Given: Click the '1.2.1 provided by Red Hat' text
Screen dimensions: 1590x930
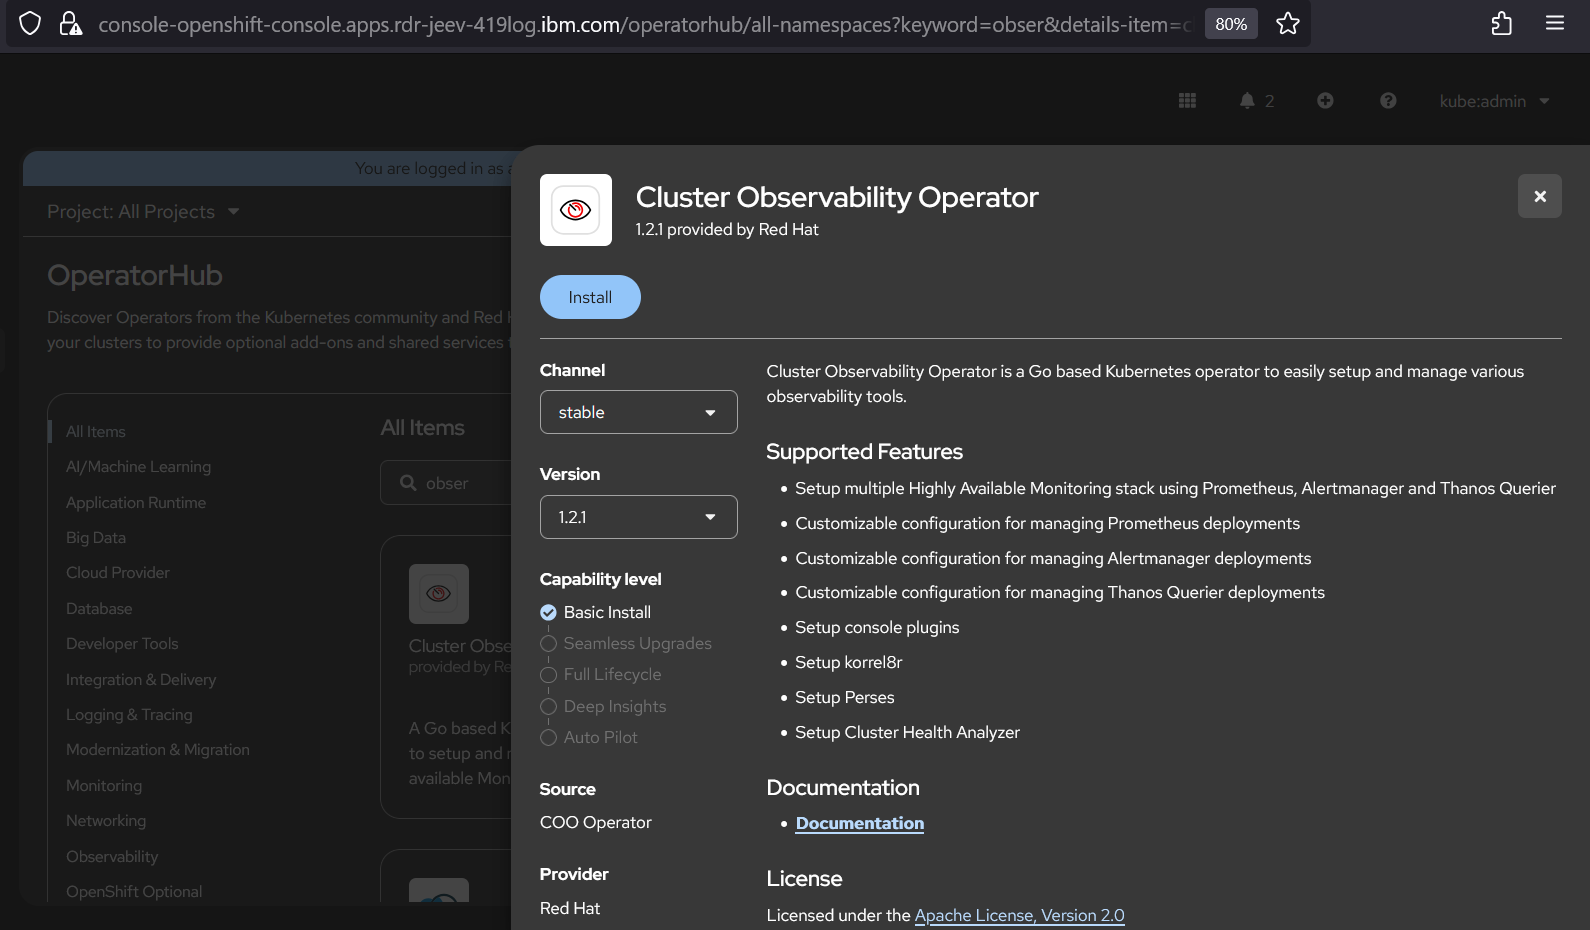Looking at the screenshot, I should tap(727, 230).
